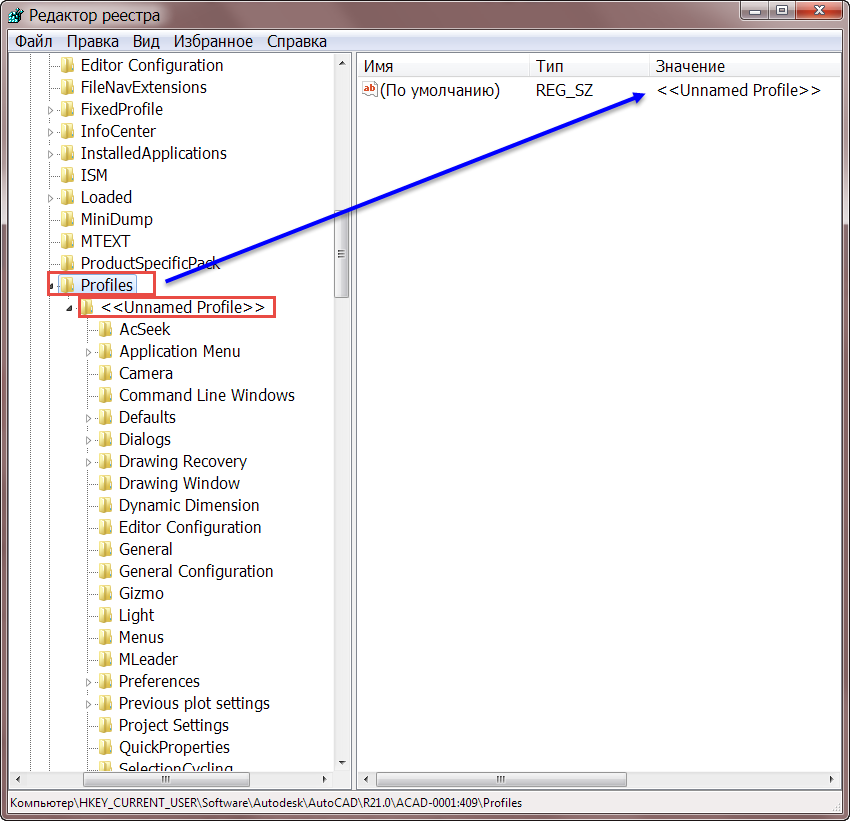Click the Camera folder icon

click(x=106, y=373)
